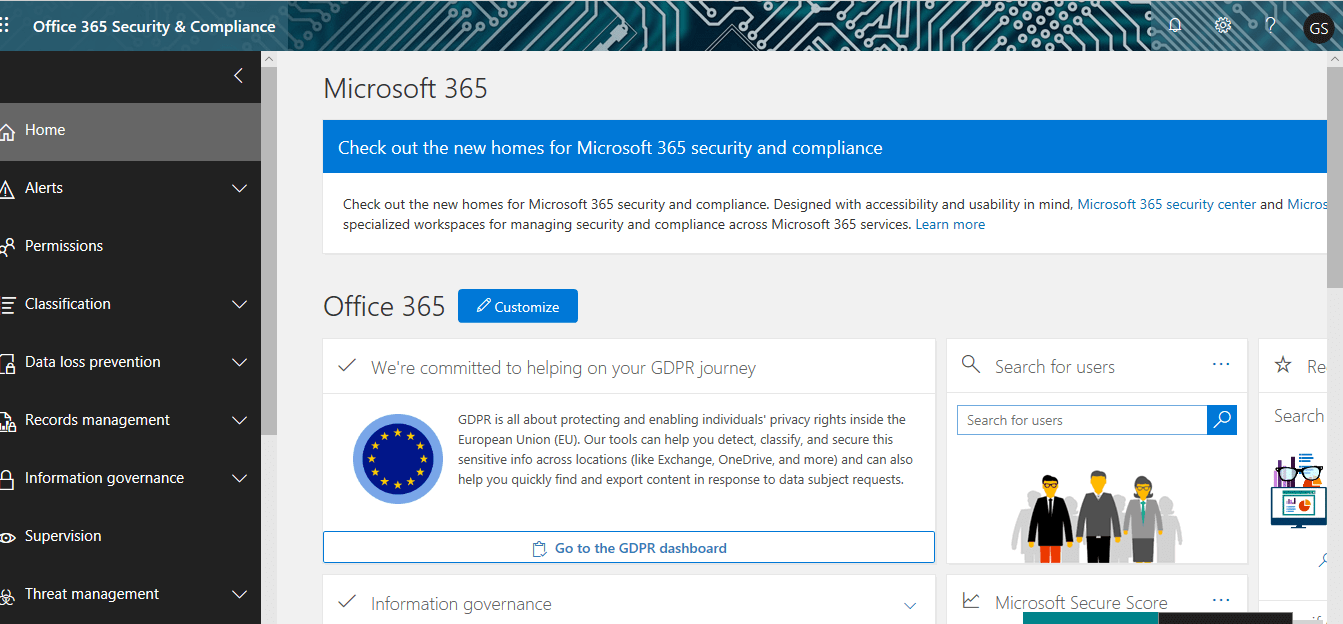Click the magnifier icon in Search for users header
The width and height of the screenshot is (1343, 624).
pos(970,365)
